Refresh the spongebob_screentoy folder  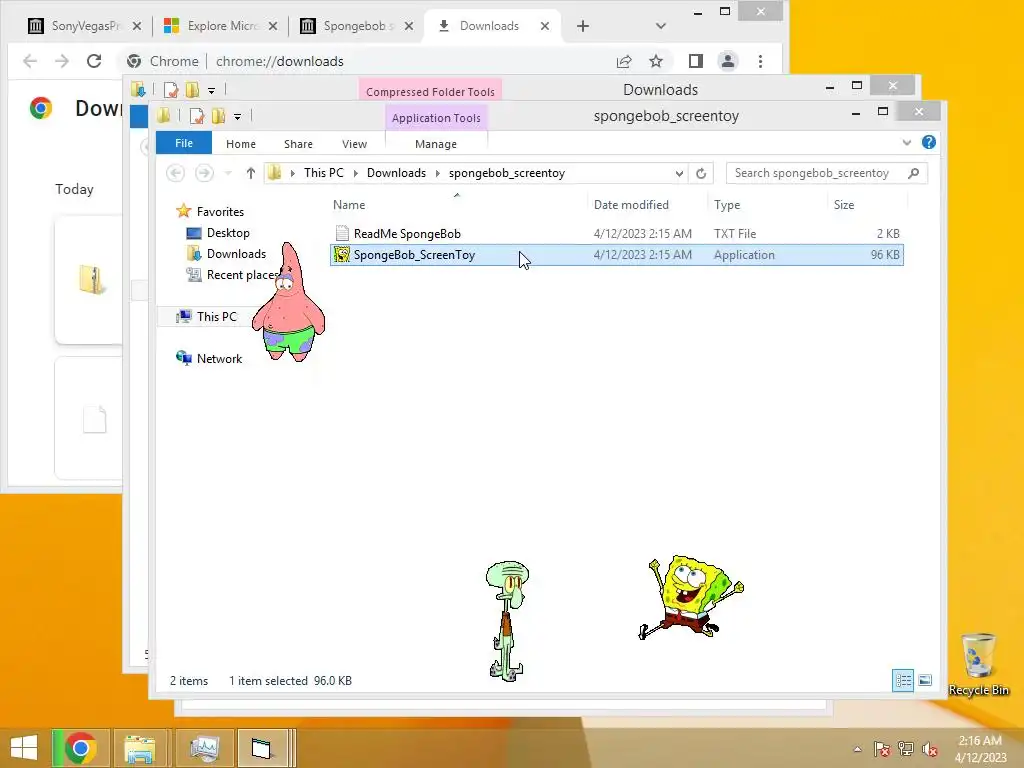pos(701,173)
